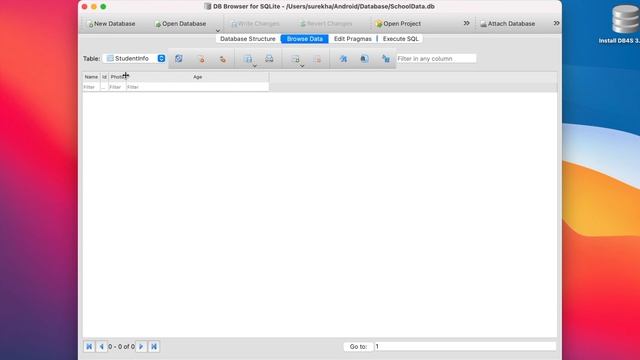This screenshot has height=360, width=640.
Task: Click the Filter box under Age column
Action: pyautogui.click(x=198, y=87)
